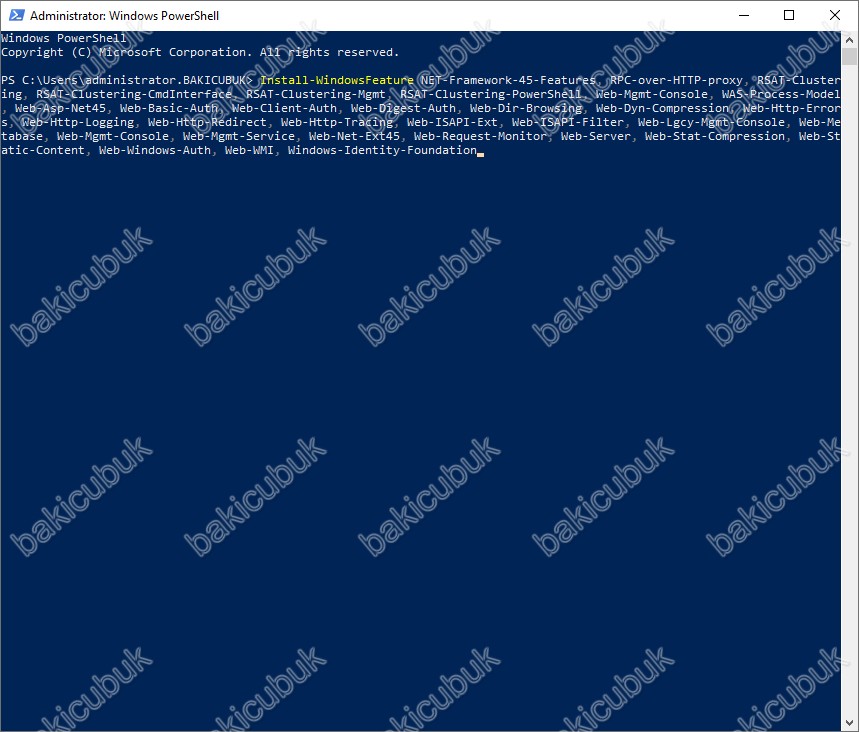Minimize the PowerShell window
Screen dimensions: 859x732
[x=744, y=15]
